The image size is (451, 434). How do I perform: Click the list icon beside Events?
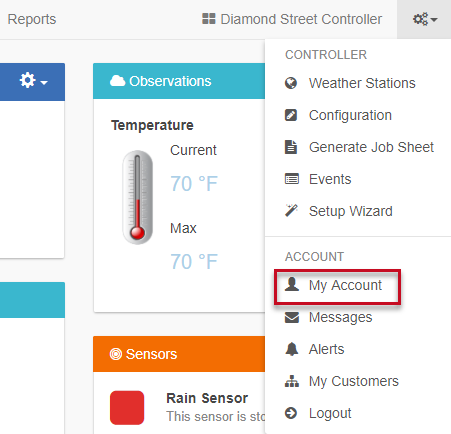pyautogui.click(x=292, y=179)
